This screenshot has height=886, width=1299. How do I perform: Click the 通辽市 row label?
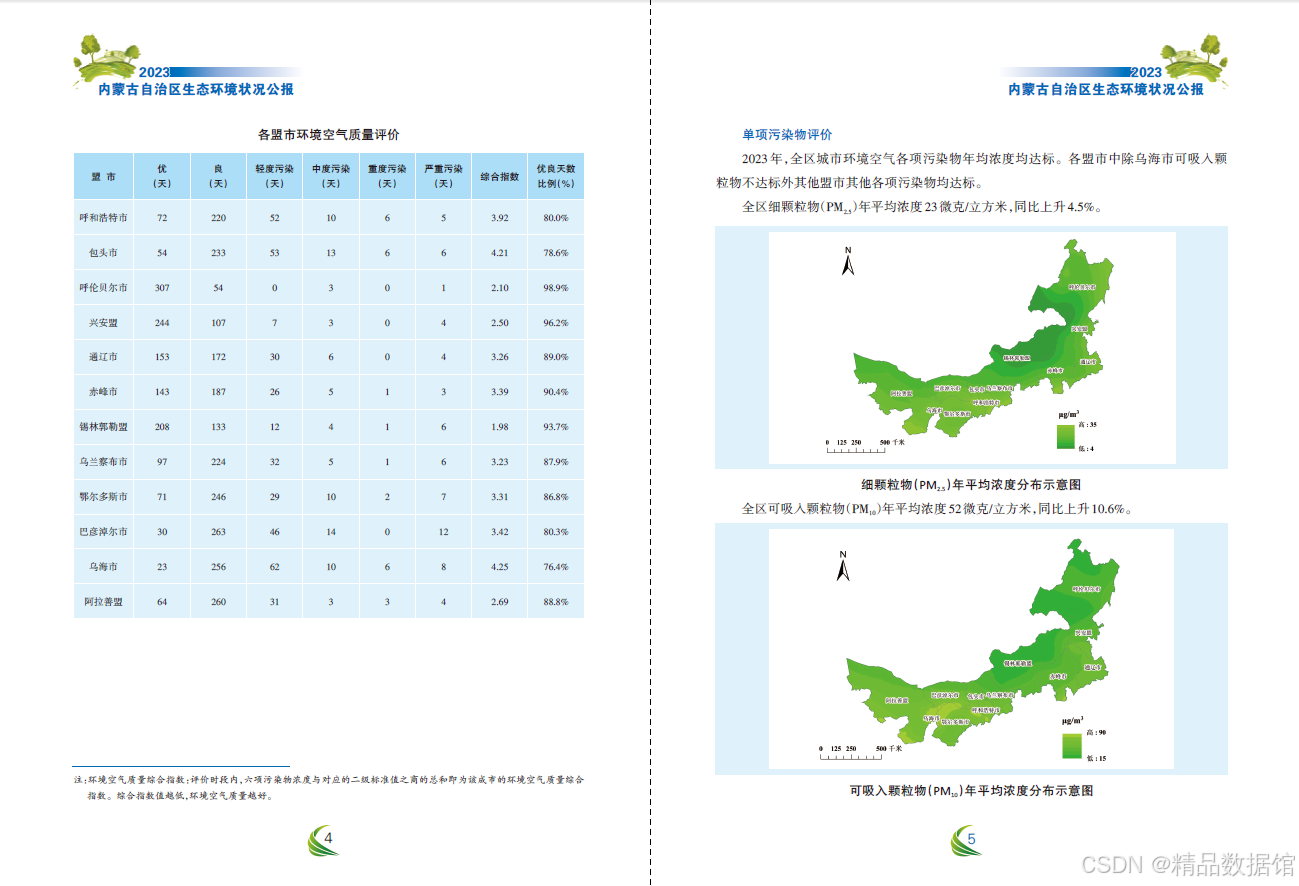pyautogui.click(x=103, y=357)
